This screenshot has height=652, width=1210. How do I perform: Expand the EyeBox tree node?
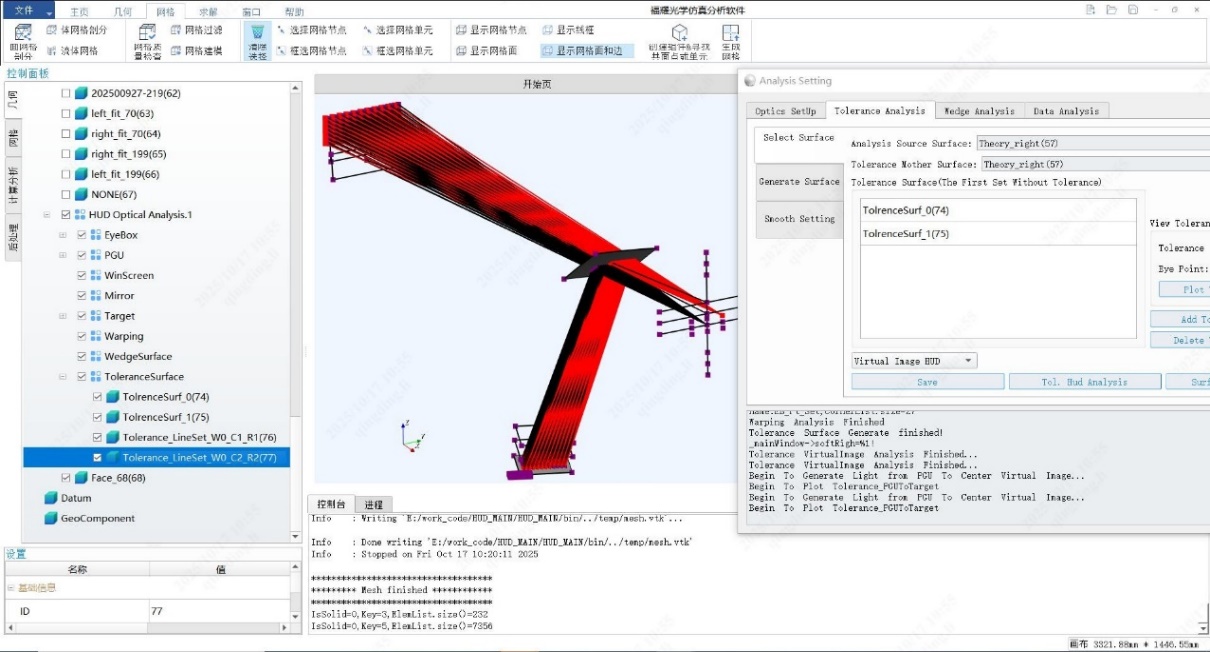click(x=63, y=235)
